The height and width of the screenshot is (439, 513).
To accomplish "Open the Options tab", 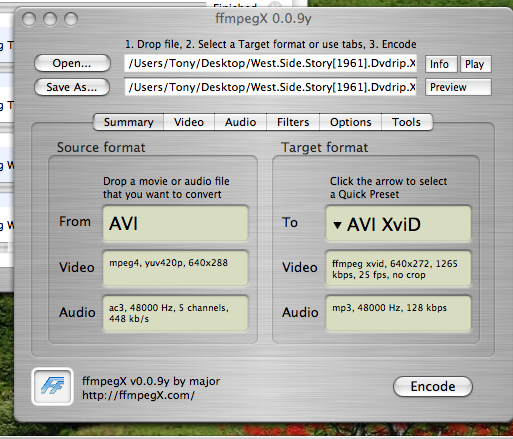I will 350,122.
